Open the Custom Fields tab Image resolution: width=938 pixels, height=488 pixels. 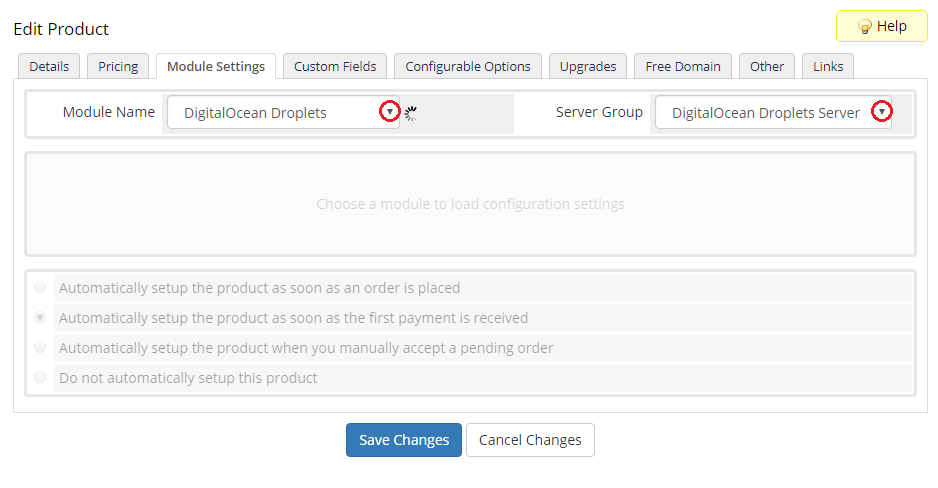pos(335,66)
